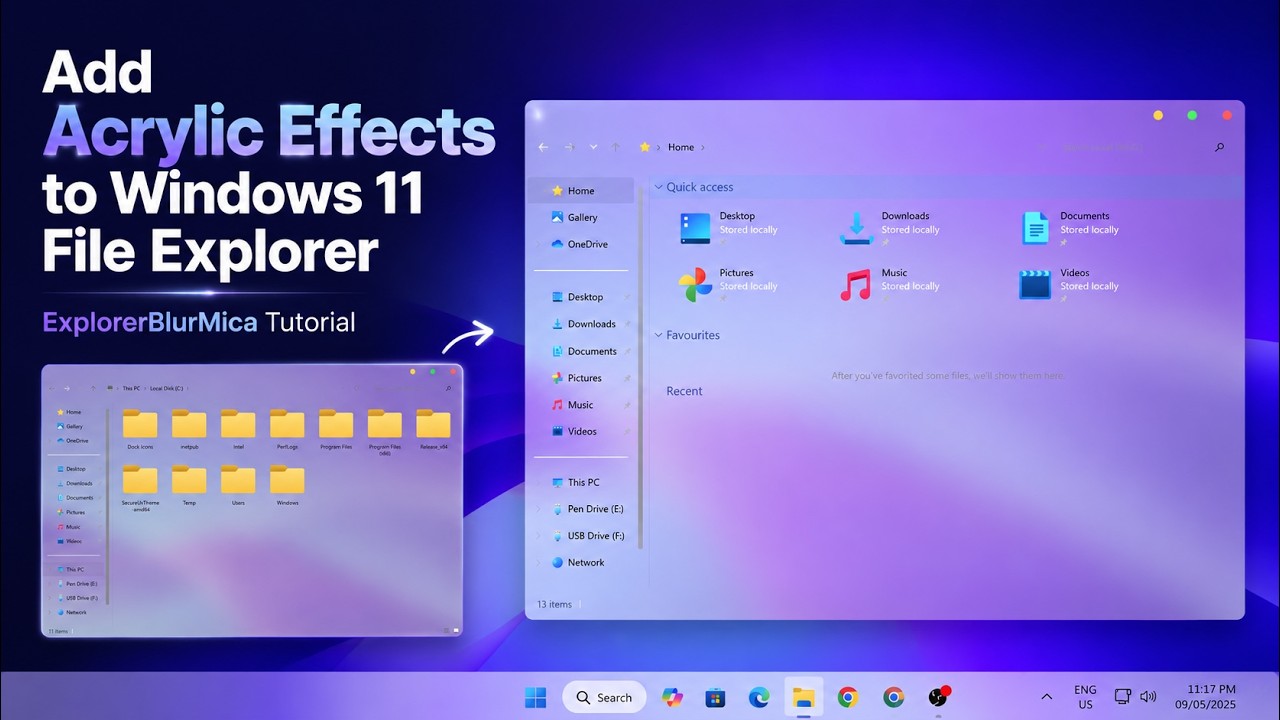Open the Downloads folder icon in Quick access
The width and height of the screenshot is (1280, 720).
point(856,228)
